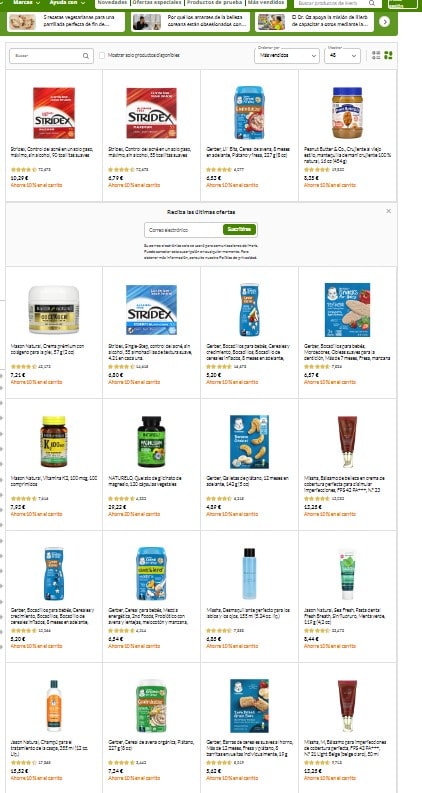This screenshot has height=793, width=422.
Task: Switch to the grid view layout icon
Action: pos(388,55)
